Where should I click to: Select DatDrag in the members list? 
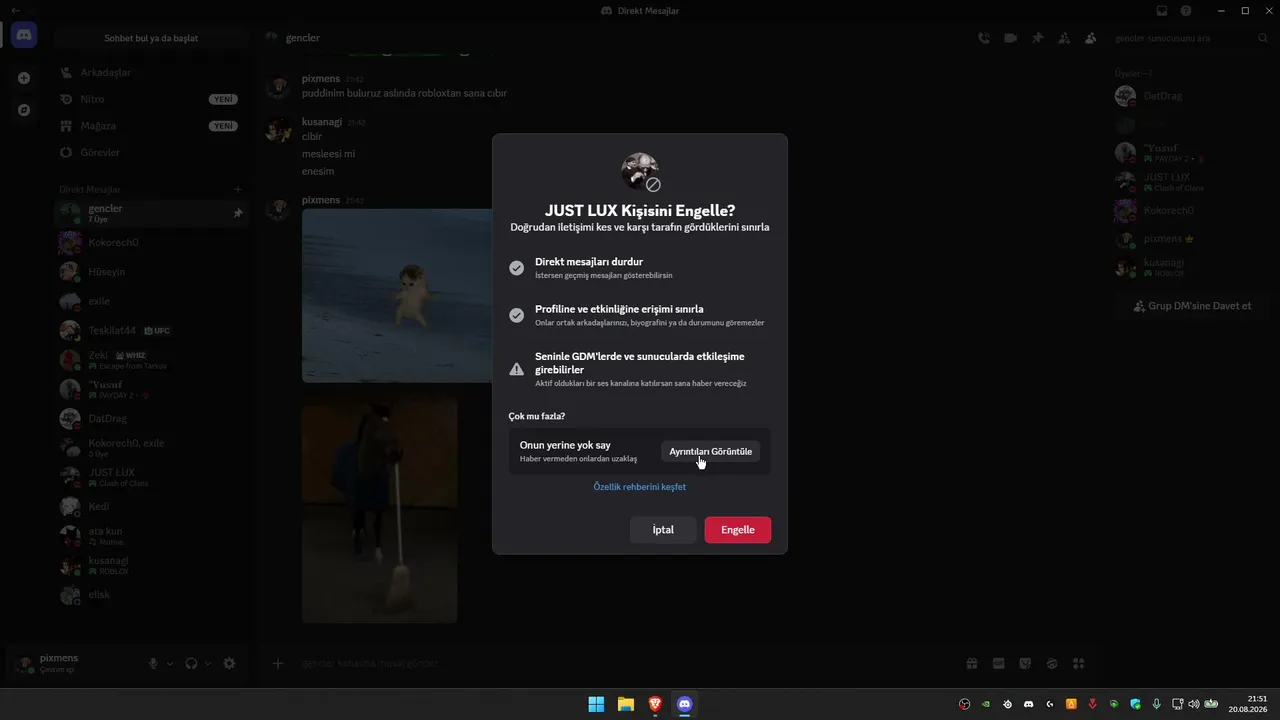(x=1190, y=96)
